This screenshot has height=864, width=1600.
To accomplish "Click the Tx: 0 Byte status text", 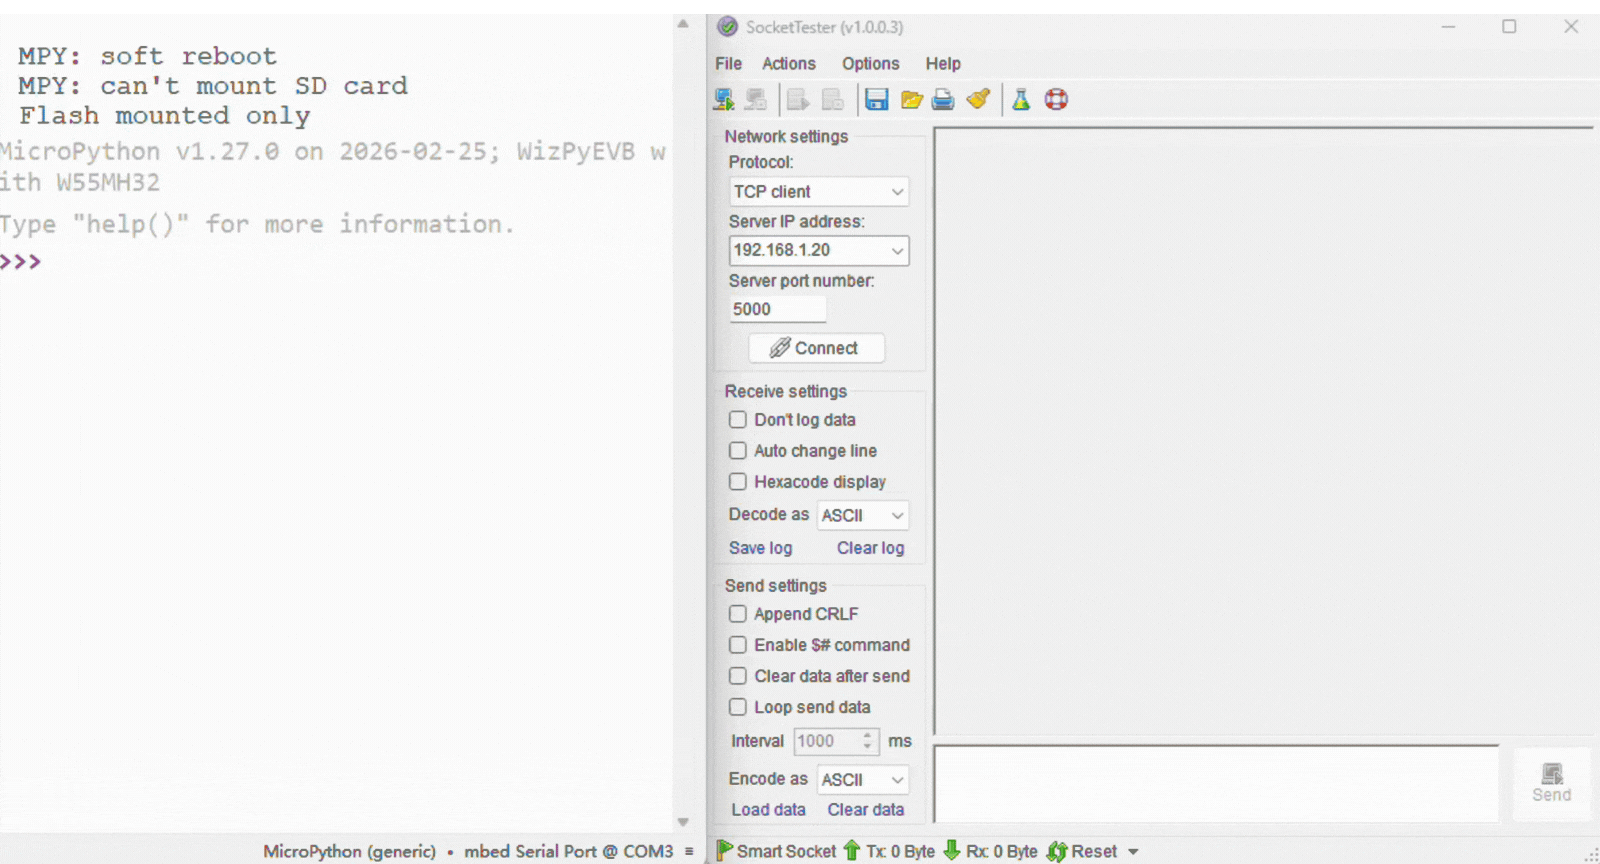I will pyautogui.click(x=900, y=851).
